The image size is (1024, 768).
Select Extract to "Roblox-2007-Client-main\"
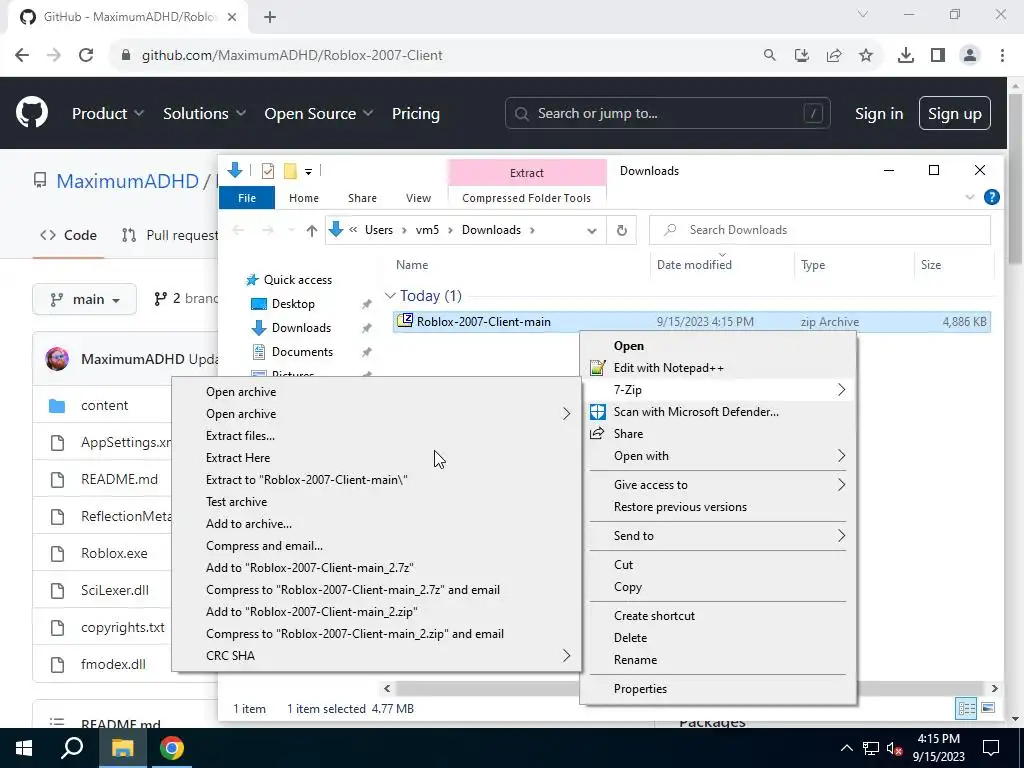(x=377, y=479)
